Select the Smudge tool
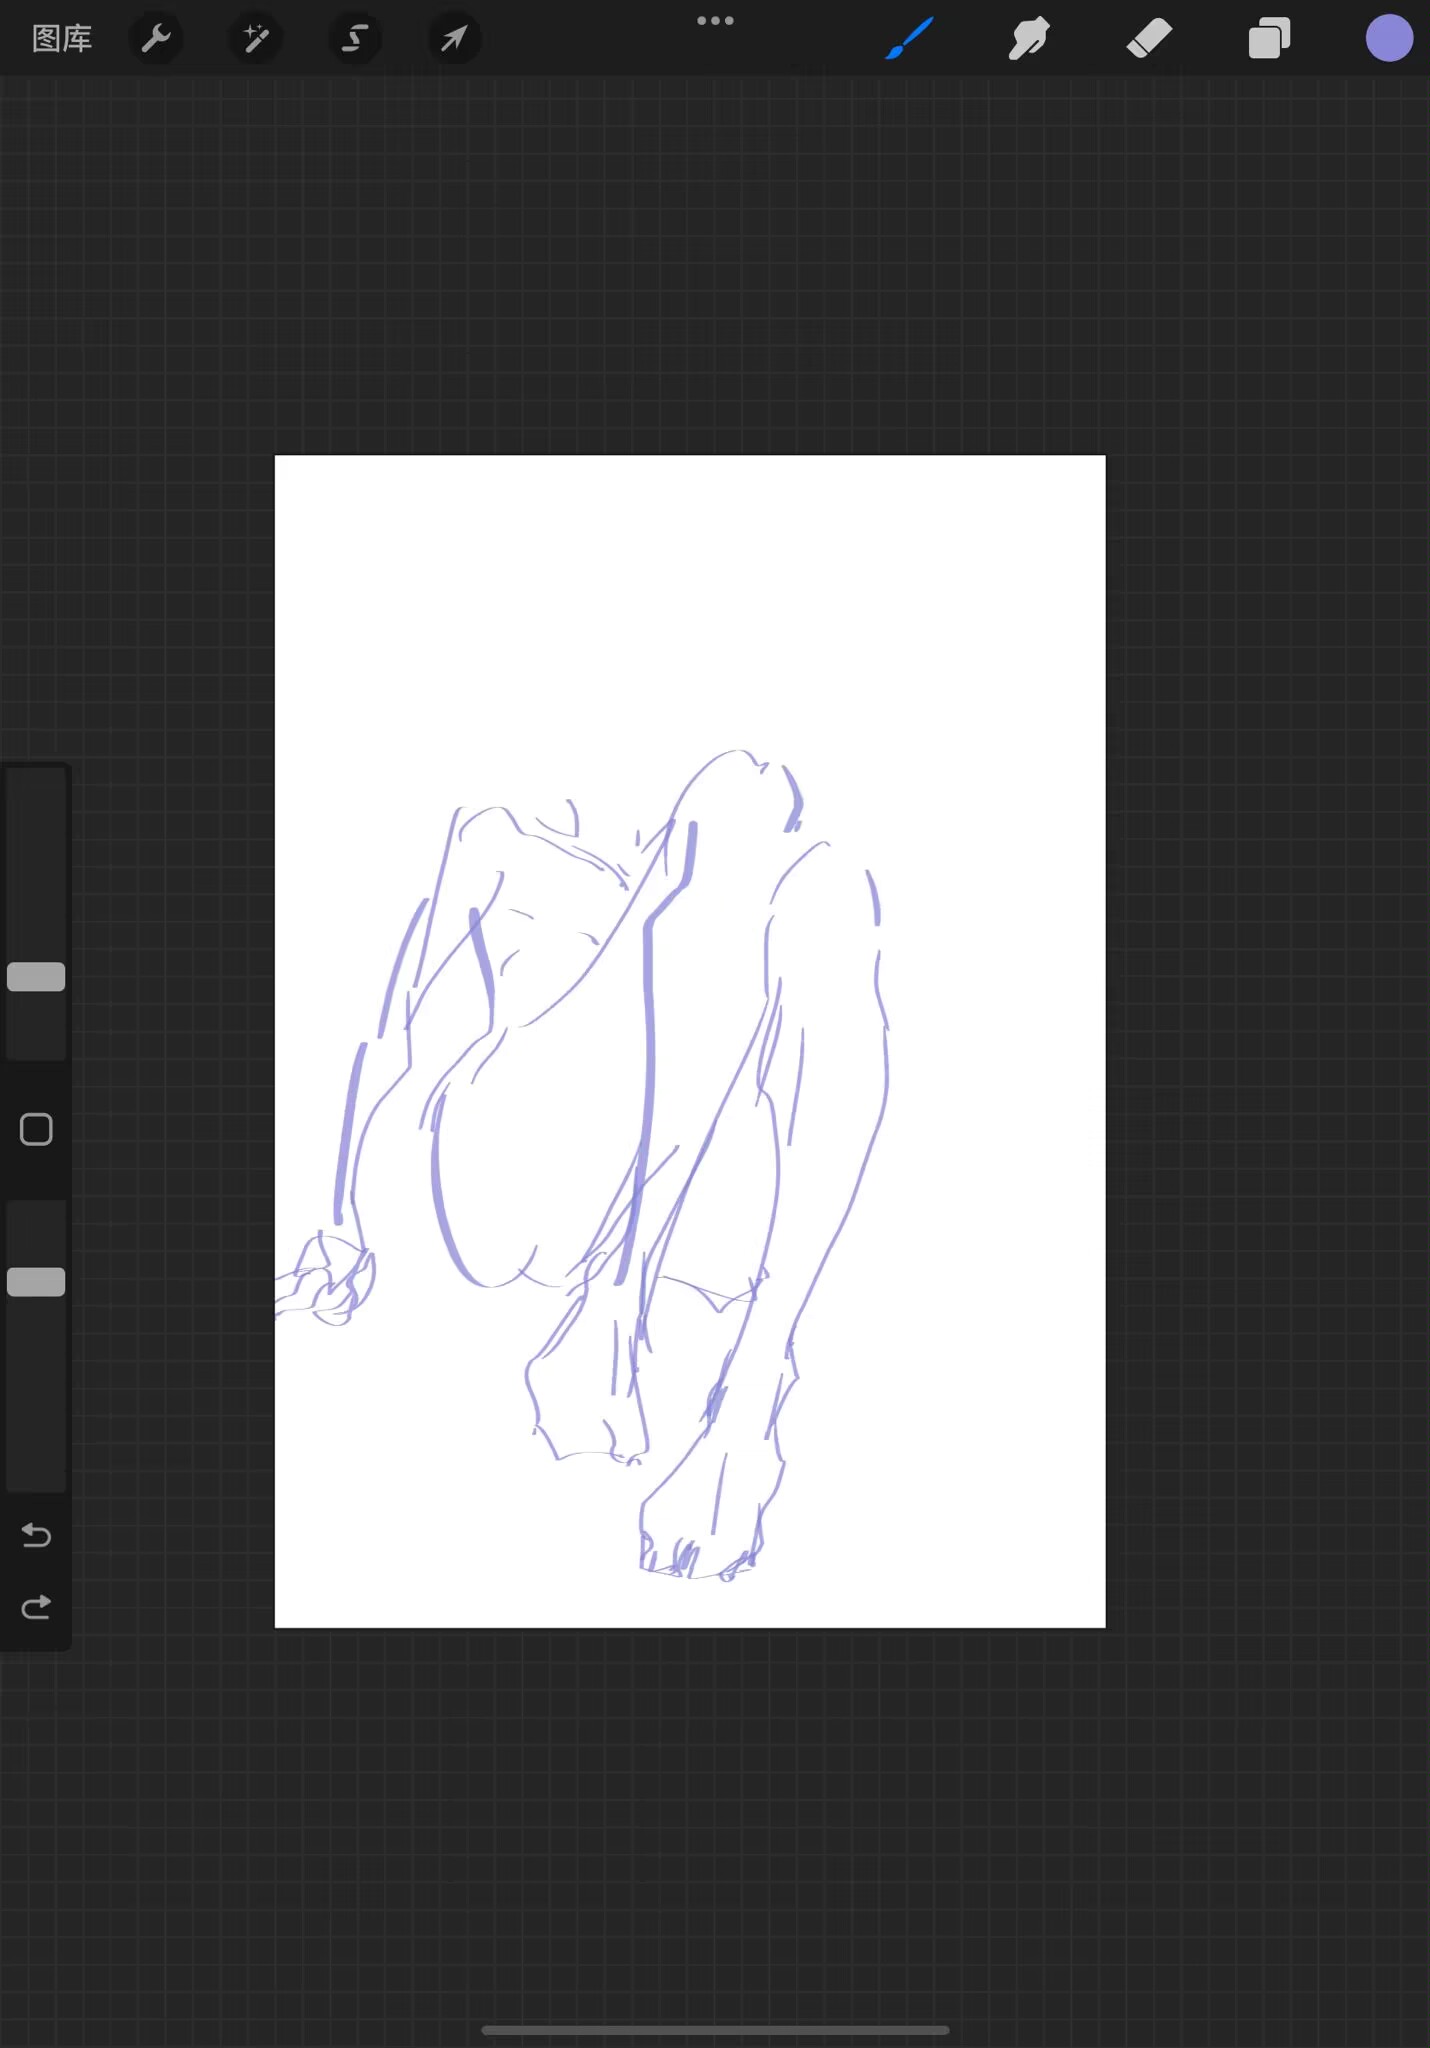Image resolution: width=1430 pixels, height=2048 pixels. tap(1029, 39)
